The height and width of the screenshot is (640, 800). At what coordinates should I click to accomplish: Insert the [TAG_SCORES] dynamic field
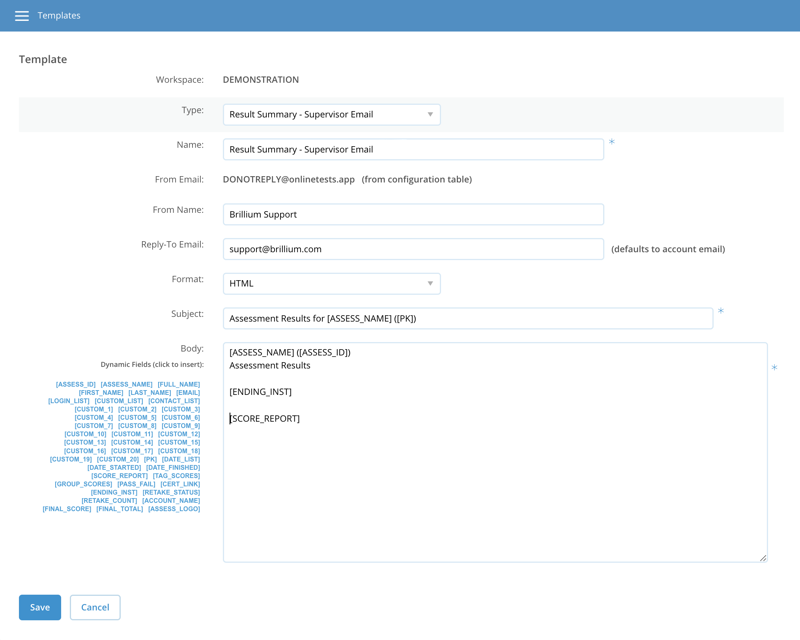177,476
